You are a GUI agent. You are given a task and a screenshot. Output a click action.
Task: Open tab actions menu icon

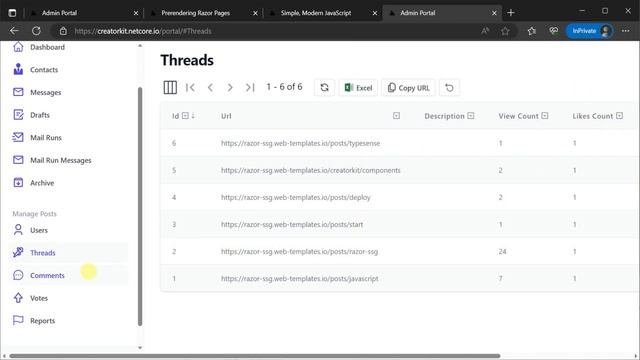coord(12,13)
